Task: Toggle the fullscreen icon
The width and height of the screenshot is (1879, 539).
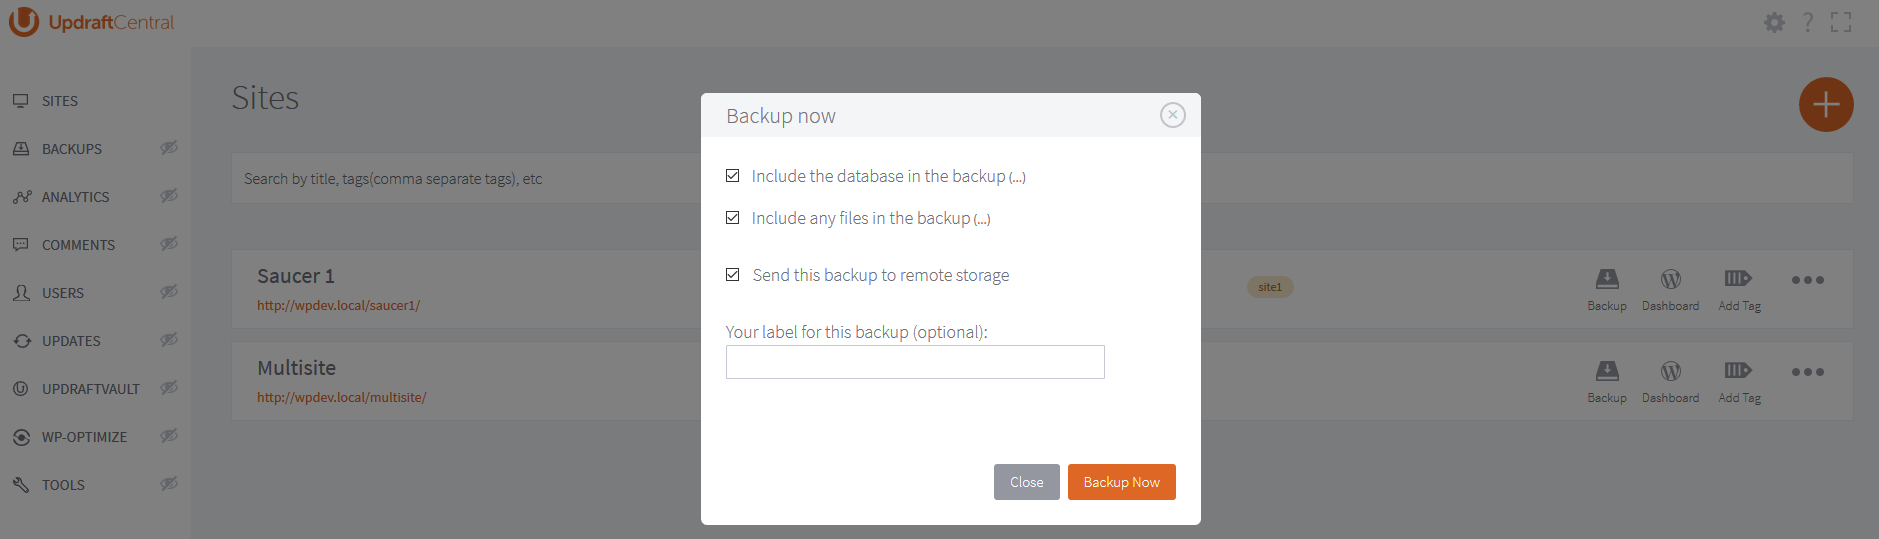Action: [1841, 22]
